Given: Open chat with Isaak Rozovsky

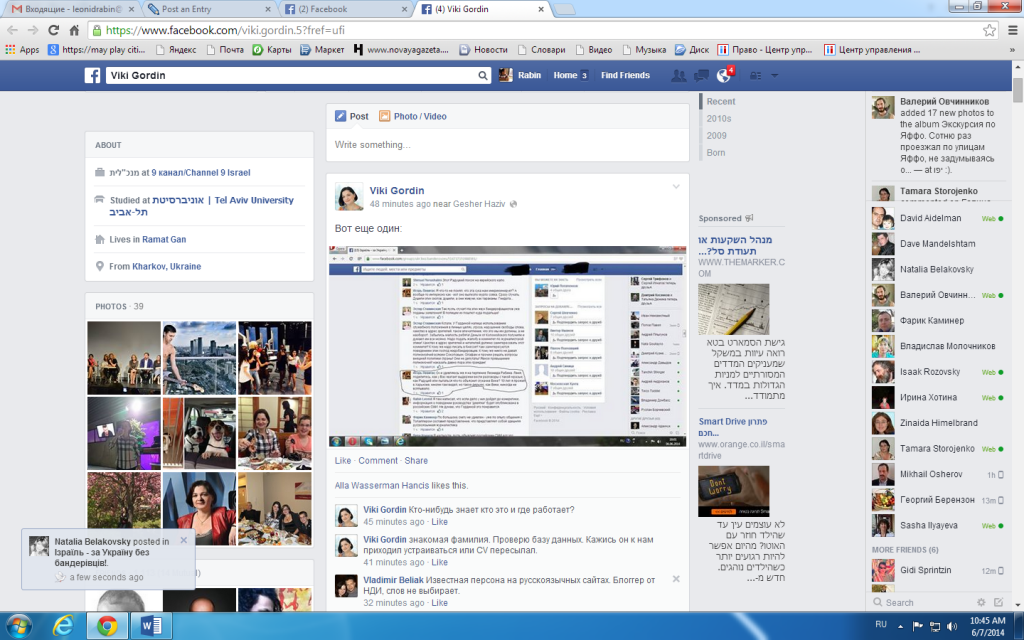Looking at the screenshot, I should (936, 372).
